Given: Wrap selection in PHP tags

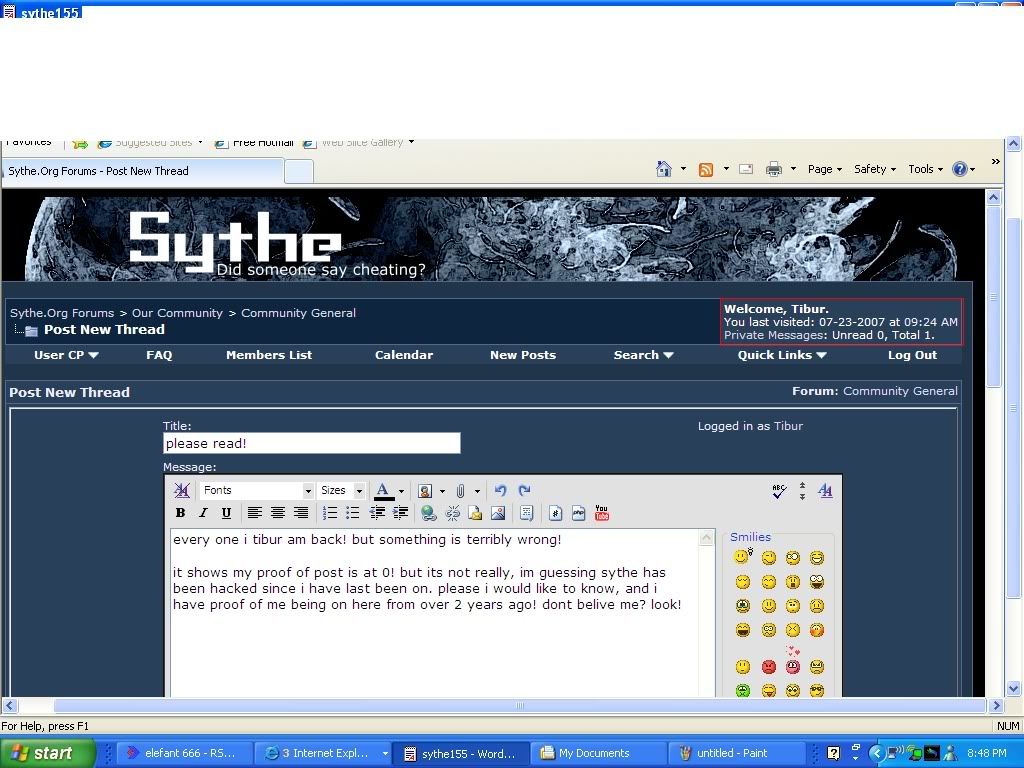Looking at the screenshot, I should (578, 513).
